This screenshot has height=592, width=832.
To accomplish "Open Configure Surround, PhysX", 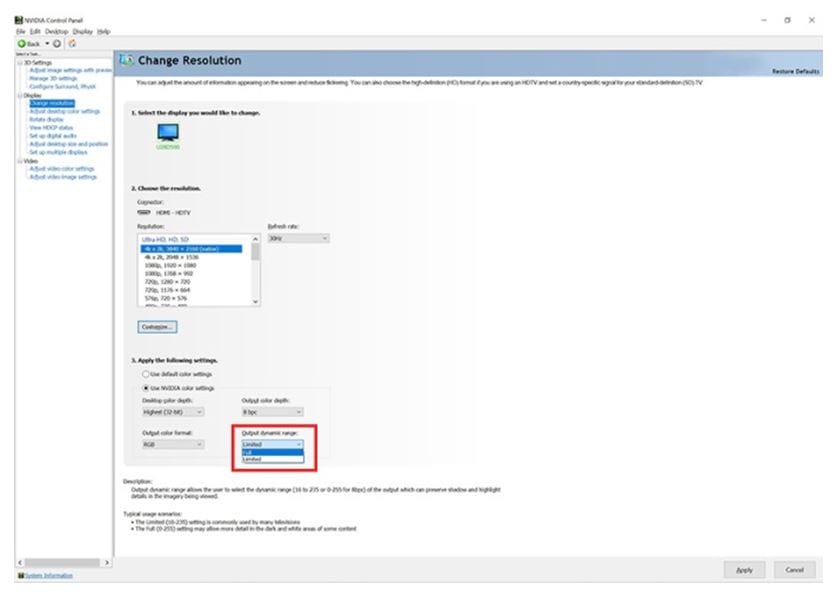I will (63, 86).
